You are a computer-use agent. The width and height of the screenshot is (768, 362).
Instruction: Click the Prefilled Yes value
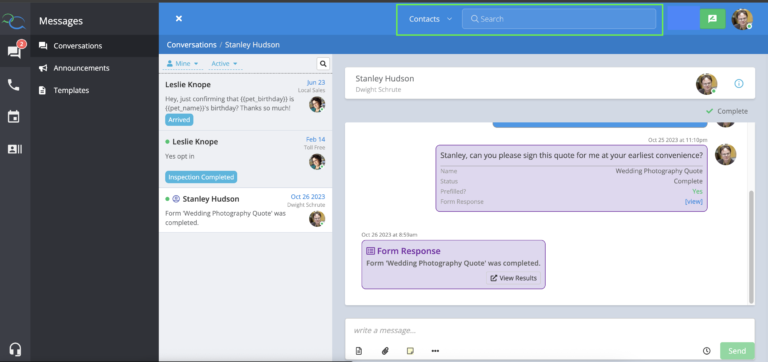tap(697, 192)
